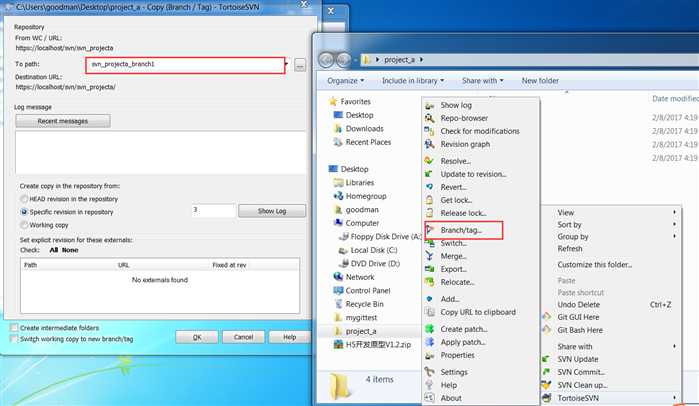699x406 pixels.
Task: Open the Organize dropdown in Explorer
Action: (x=345, y=81)
